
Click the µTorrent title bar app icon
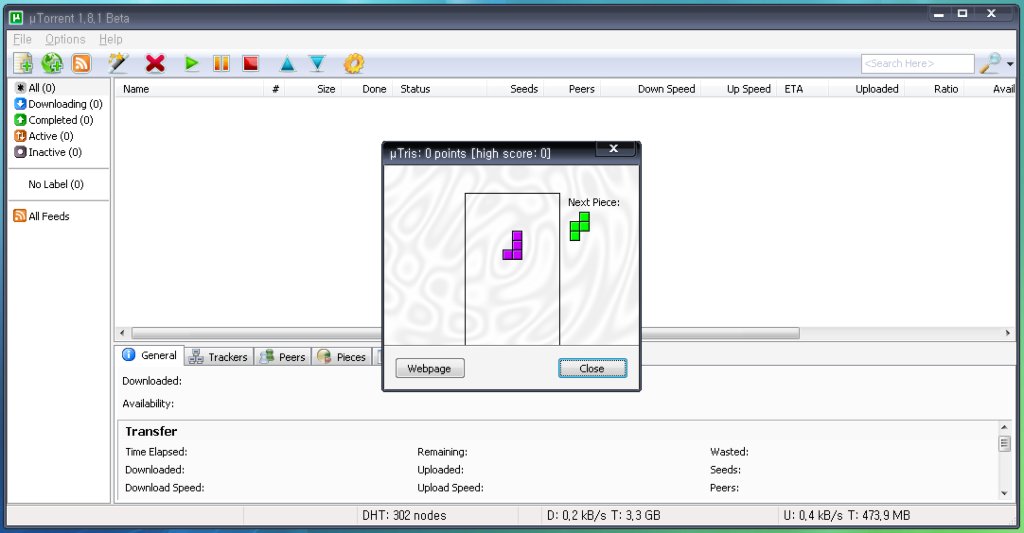click(x=16, y=18)
